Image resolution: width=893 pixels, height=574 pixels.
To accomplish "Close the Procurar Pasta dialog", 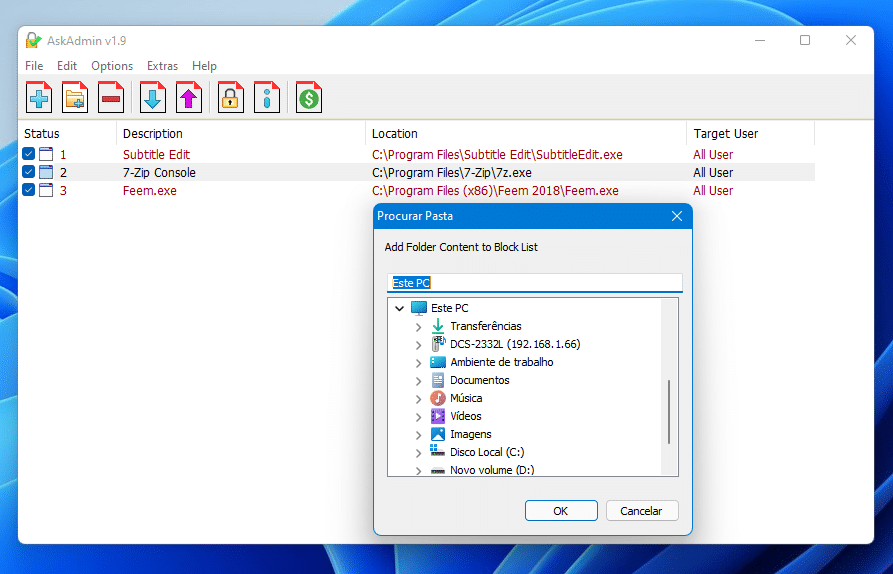I will pos(677,216).
